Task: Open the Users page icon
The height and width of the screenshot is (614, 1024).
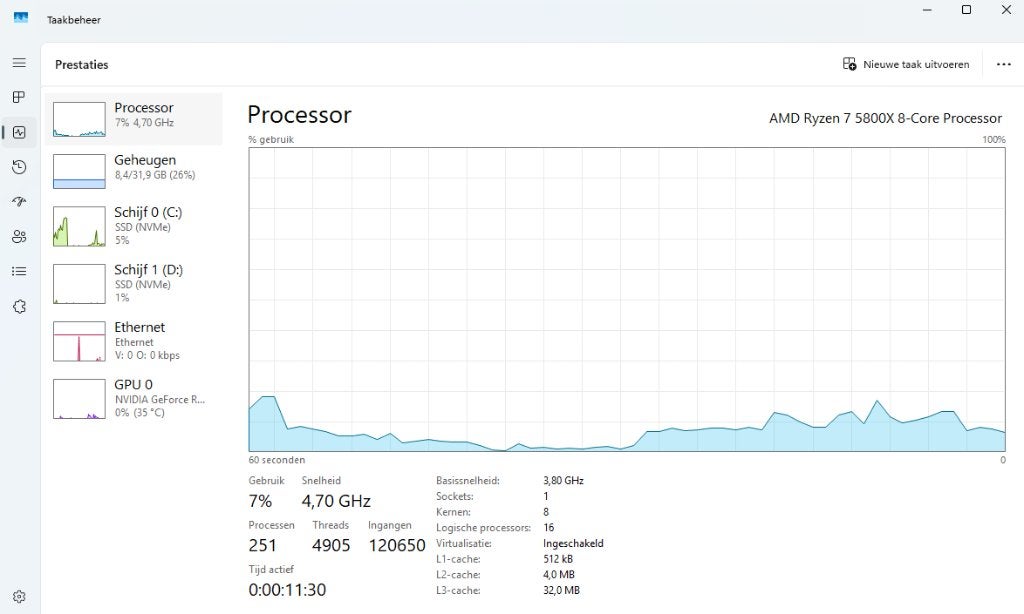Action: click(19, 236)
